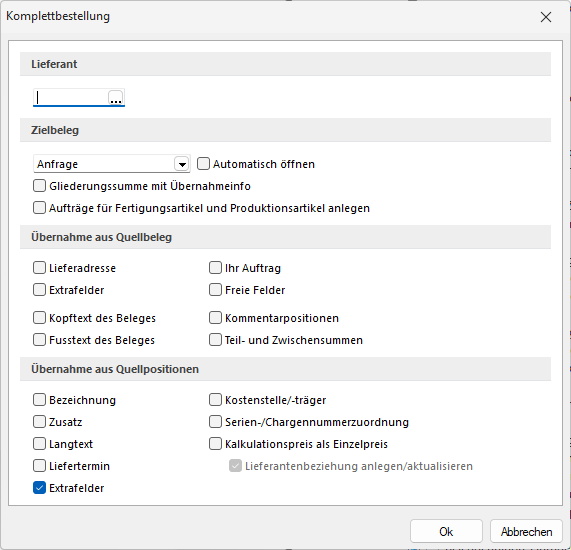
Task: Check Freie Felder
Action: coord(215,290)
